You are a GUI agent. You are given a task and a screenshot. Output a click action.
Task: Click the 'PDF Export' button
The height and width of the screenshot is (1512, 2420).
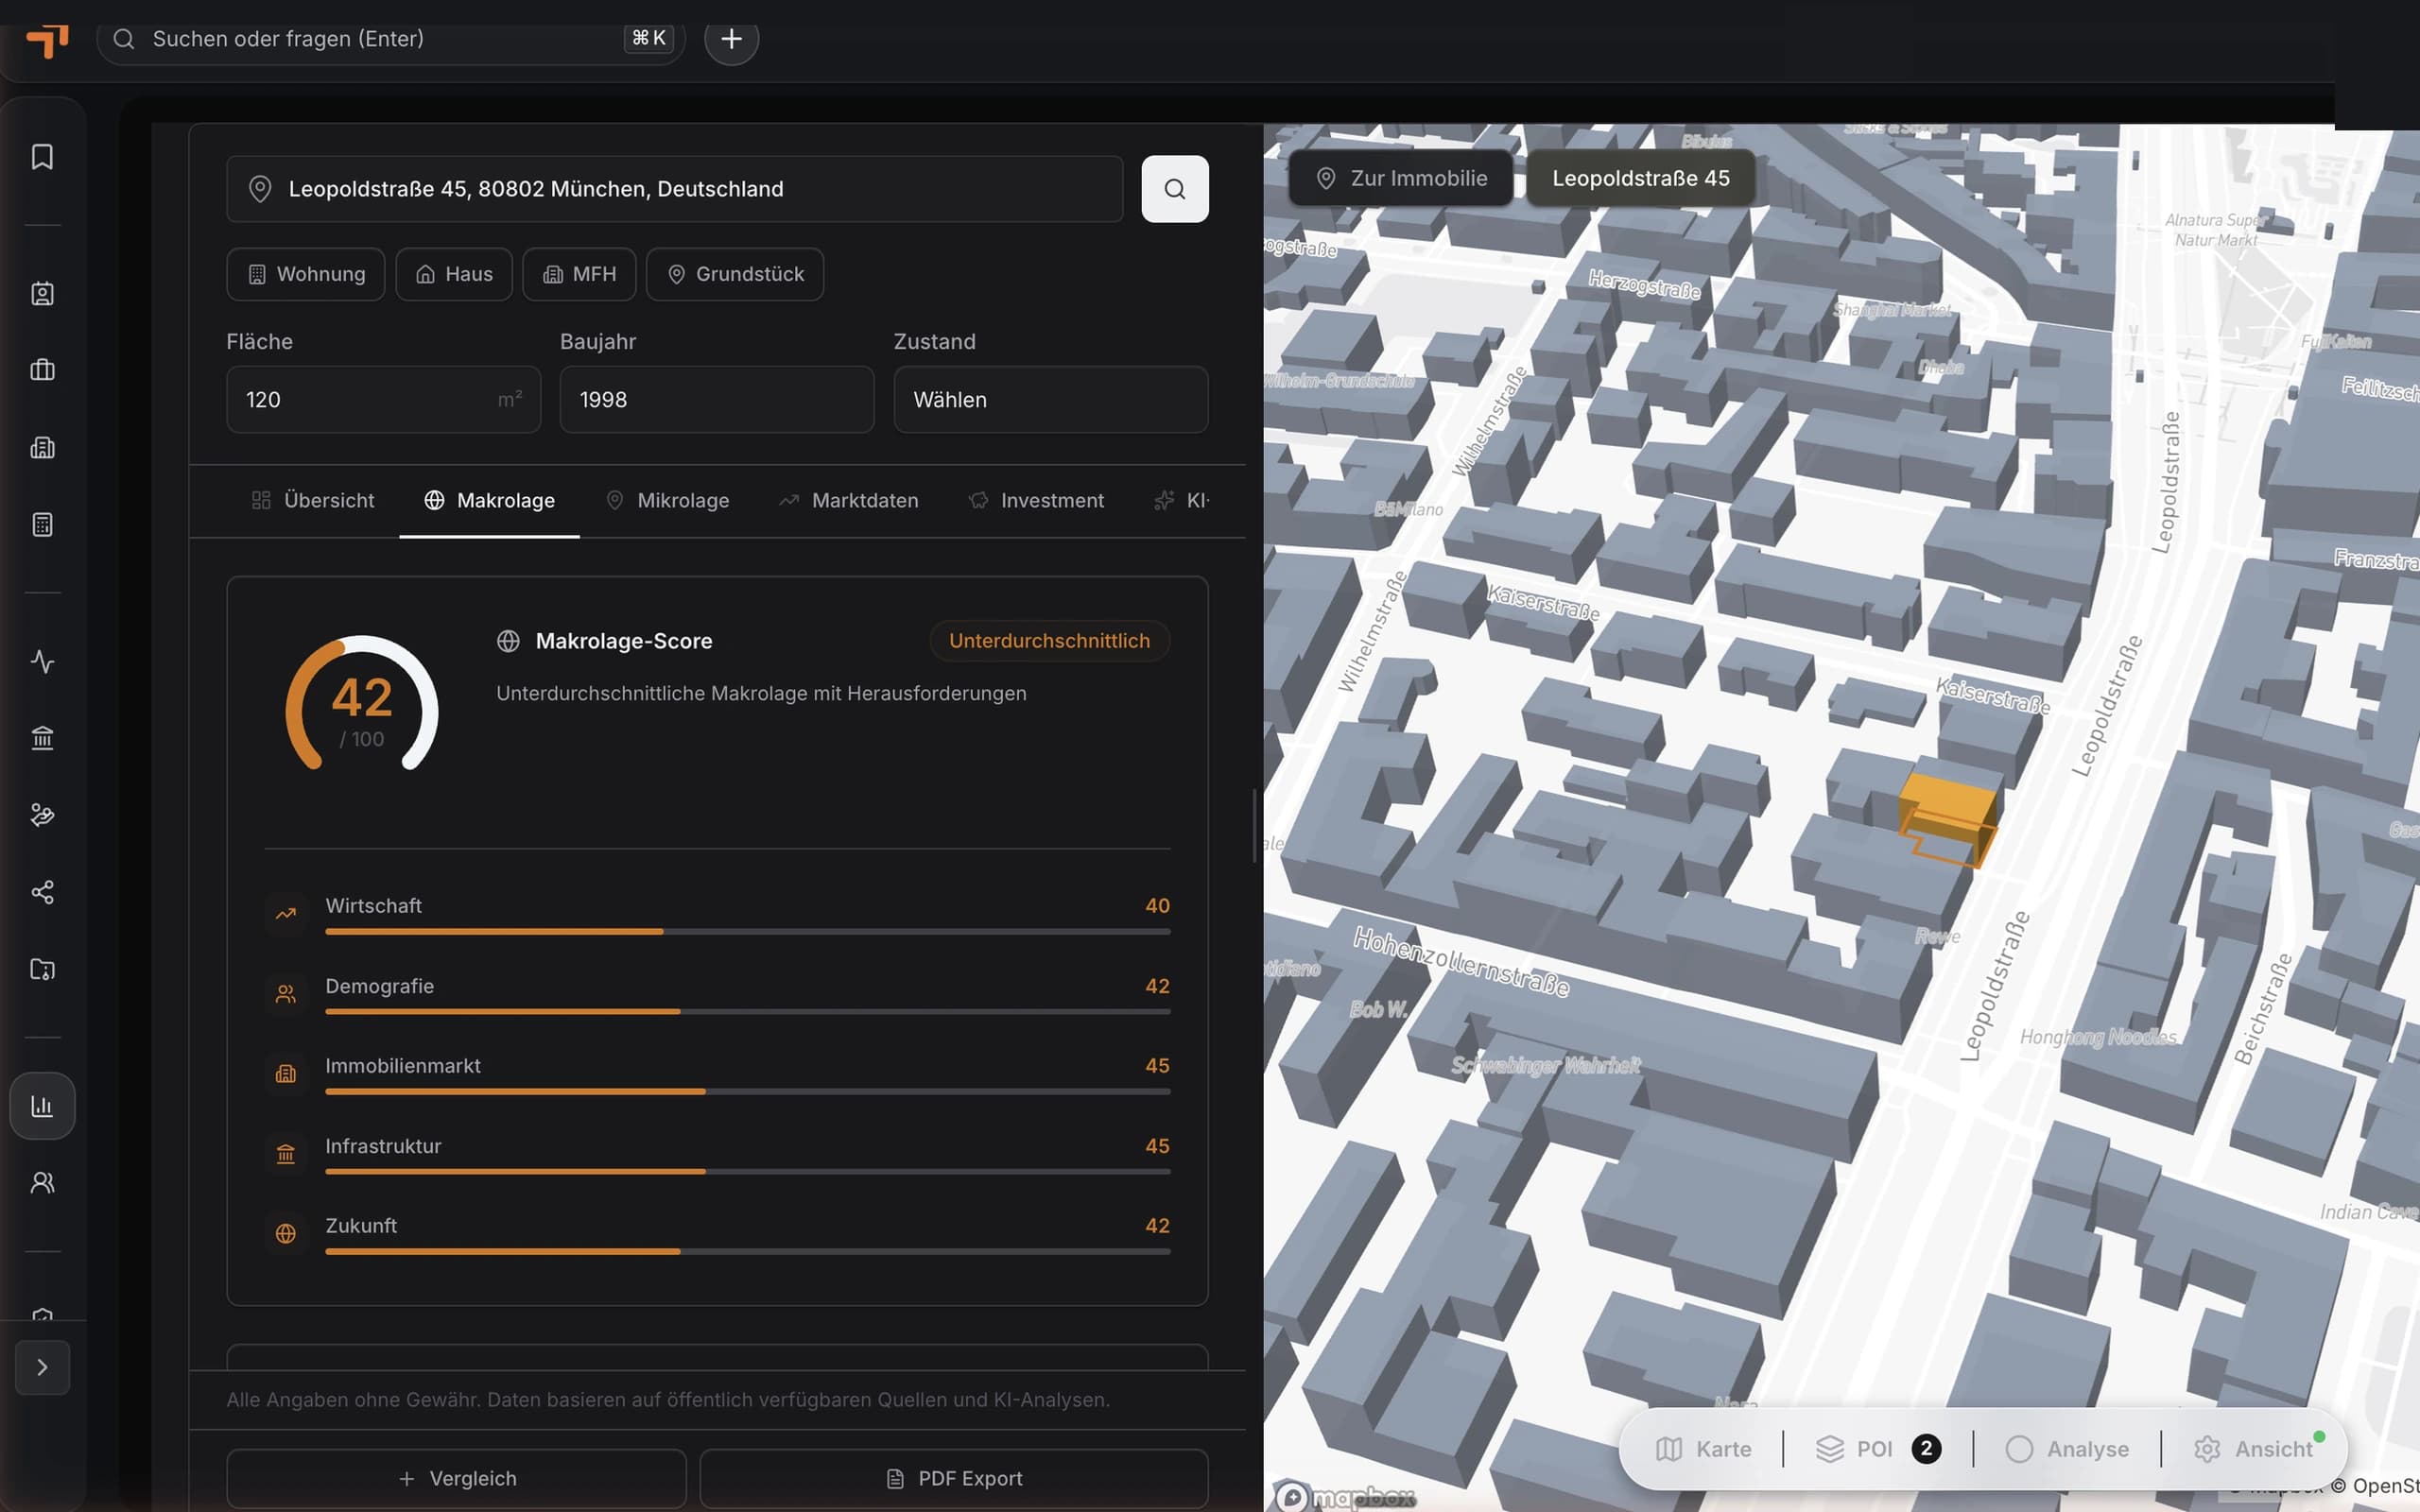click(954, 1479)
